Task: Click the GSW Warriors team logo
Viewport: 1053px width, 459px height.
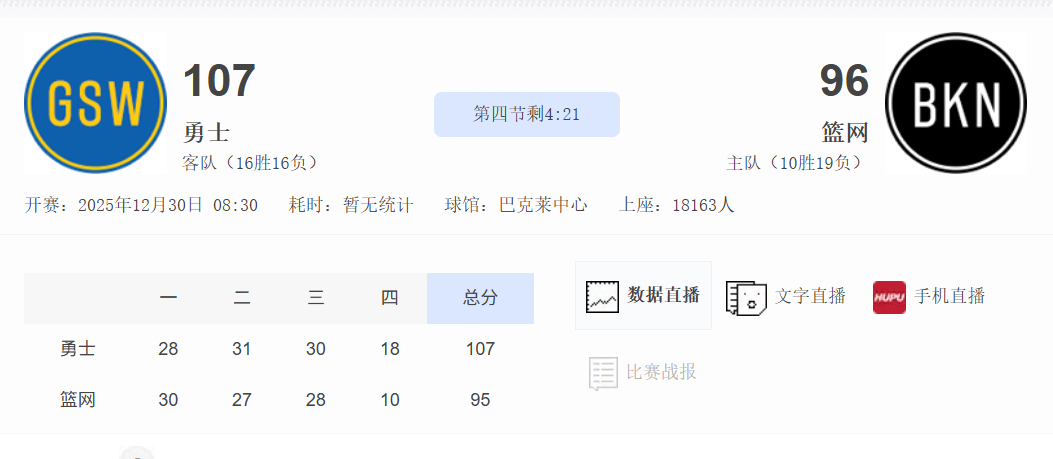Action: coord(95,103)
